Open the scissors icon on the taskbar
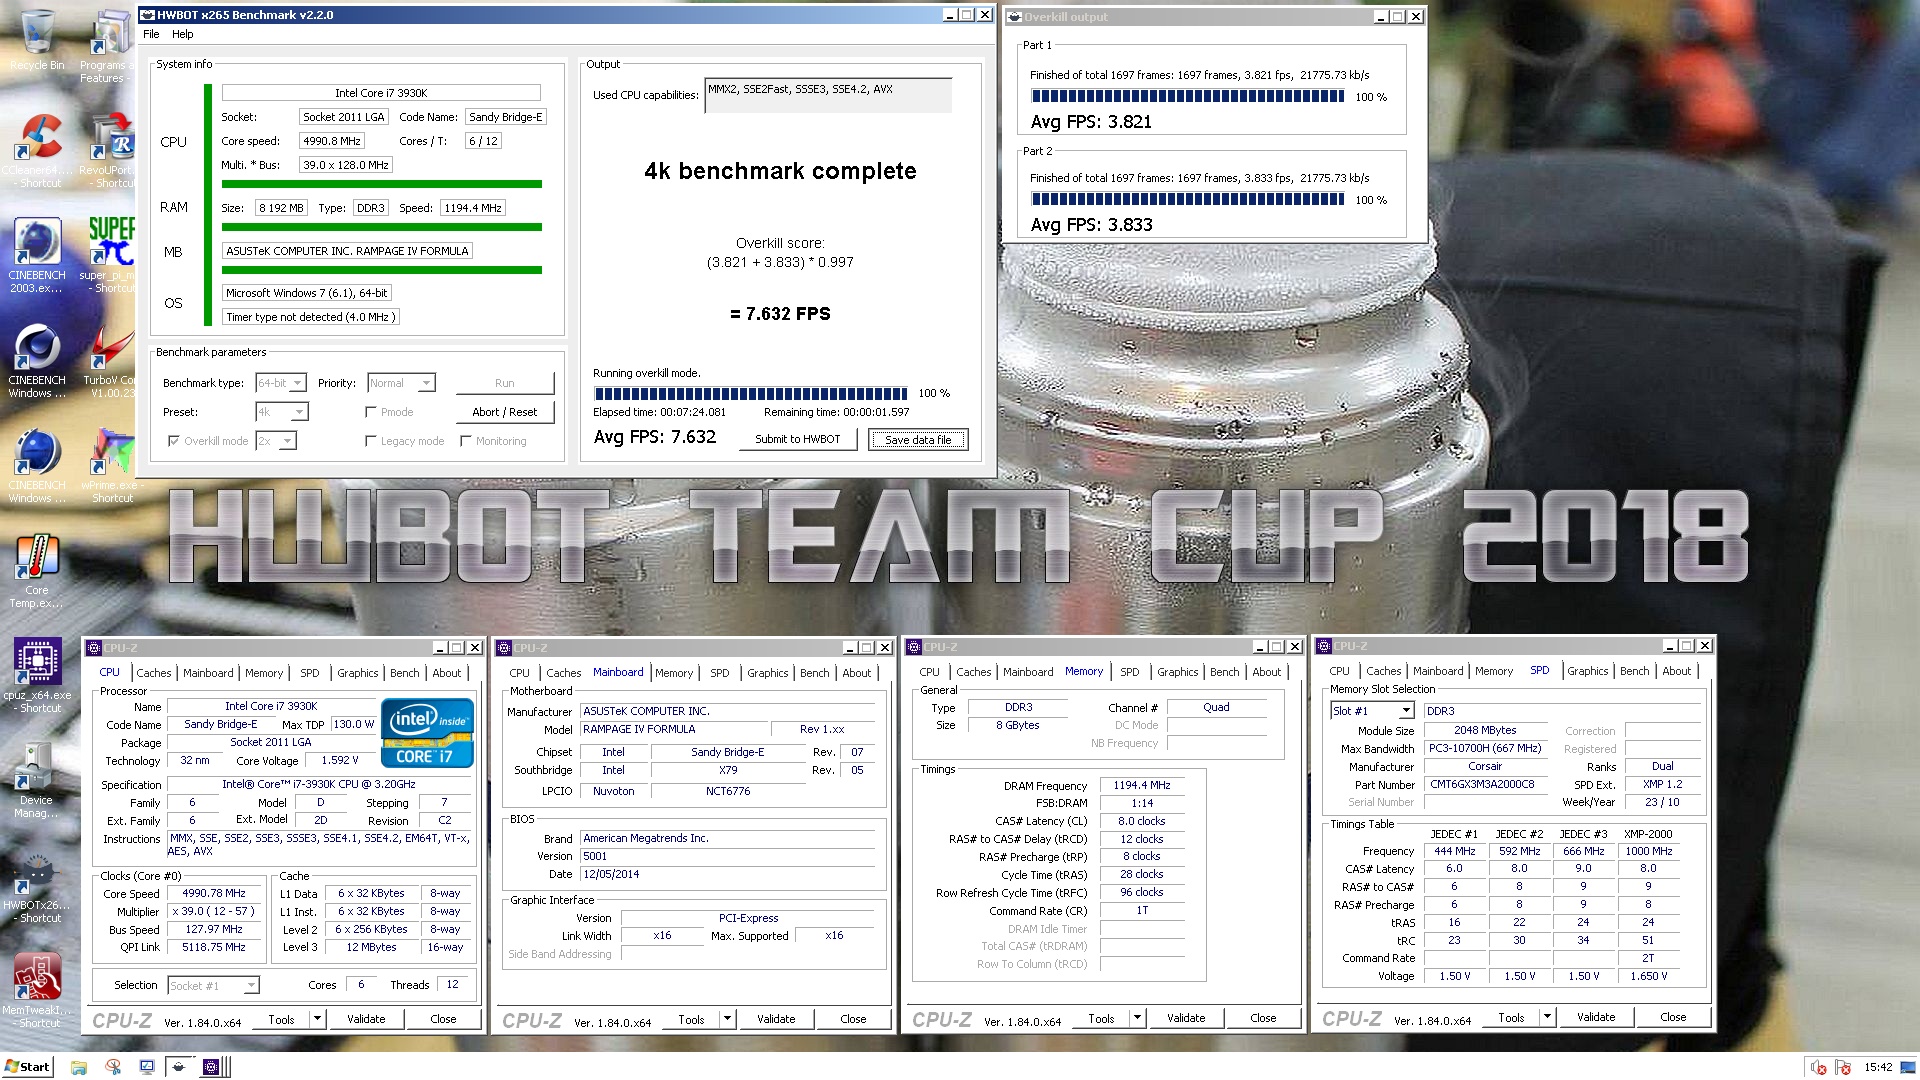Image resolution: width=1920 pixels, height=1080 pixels. pos(113,1067)
